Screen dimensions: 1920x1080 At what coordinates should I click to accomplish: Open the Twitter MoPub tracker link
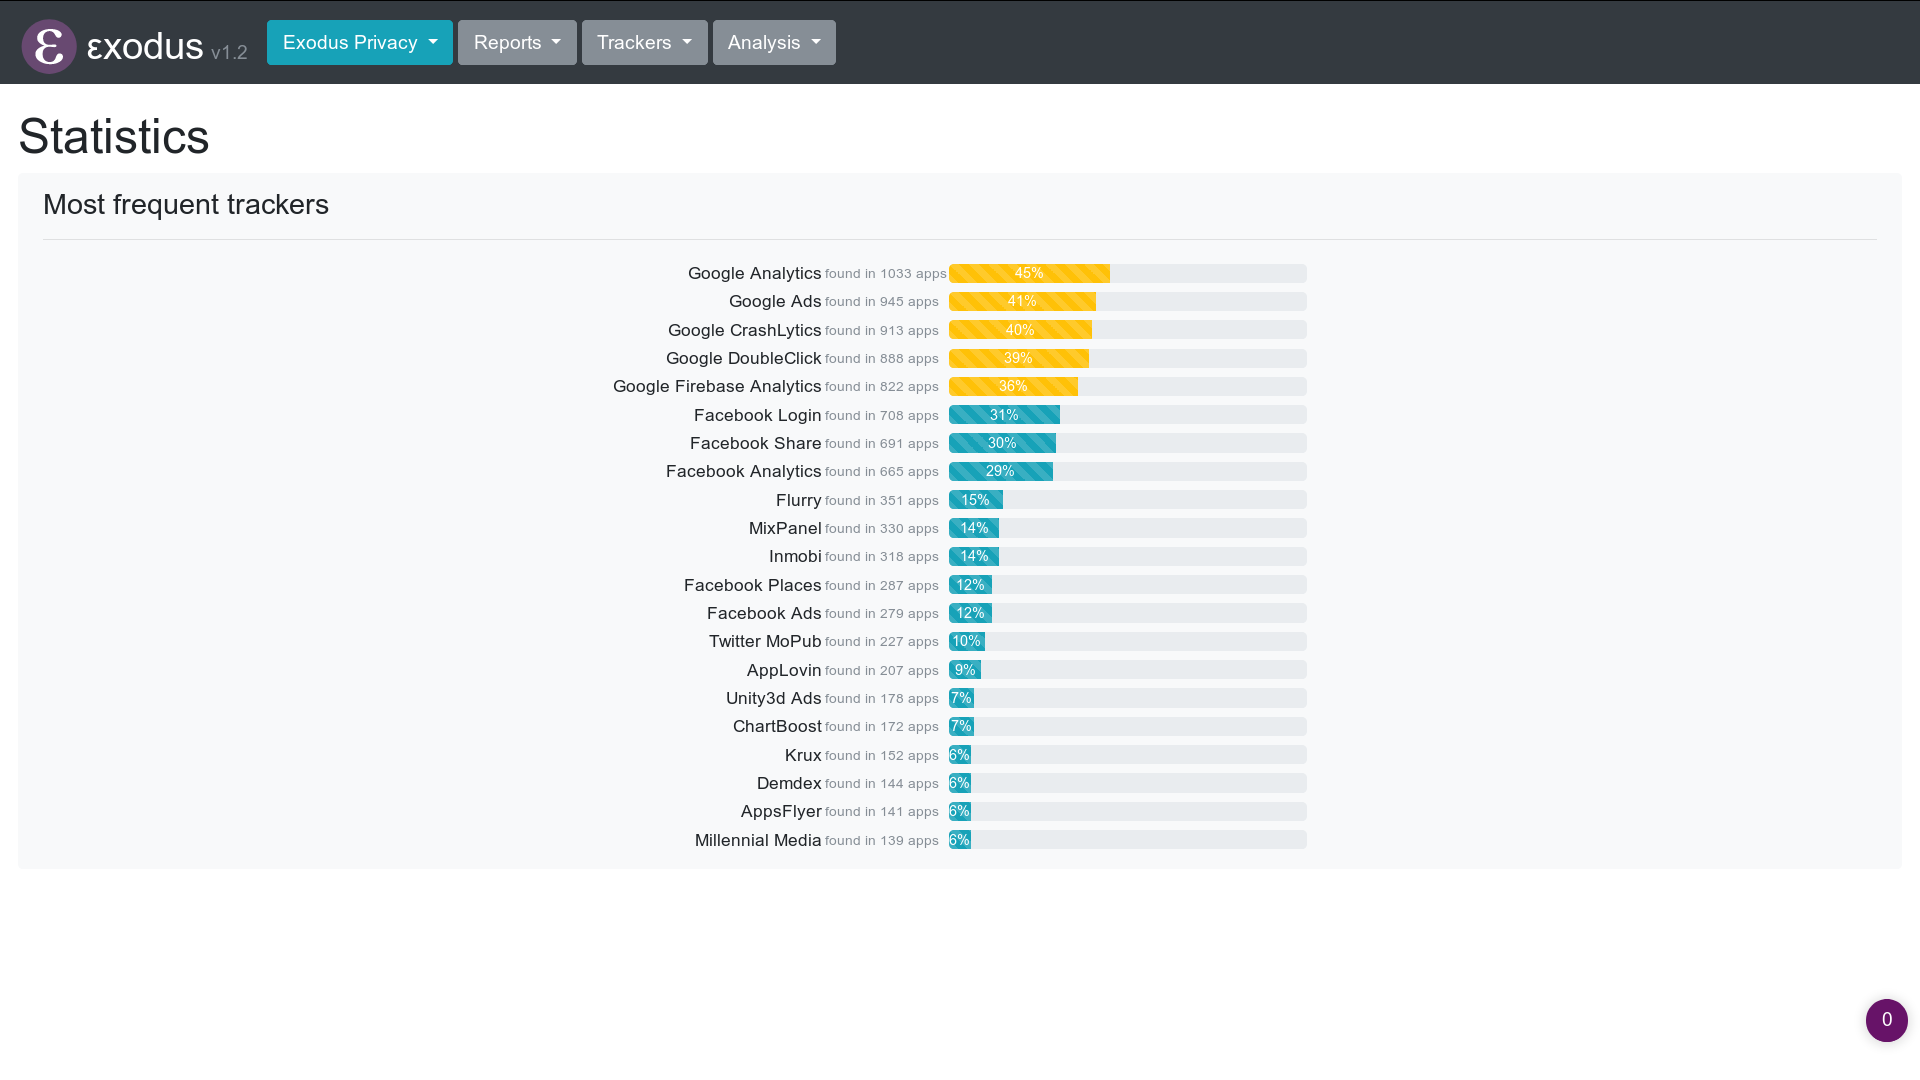[765, 641]
